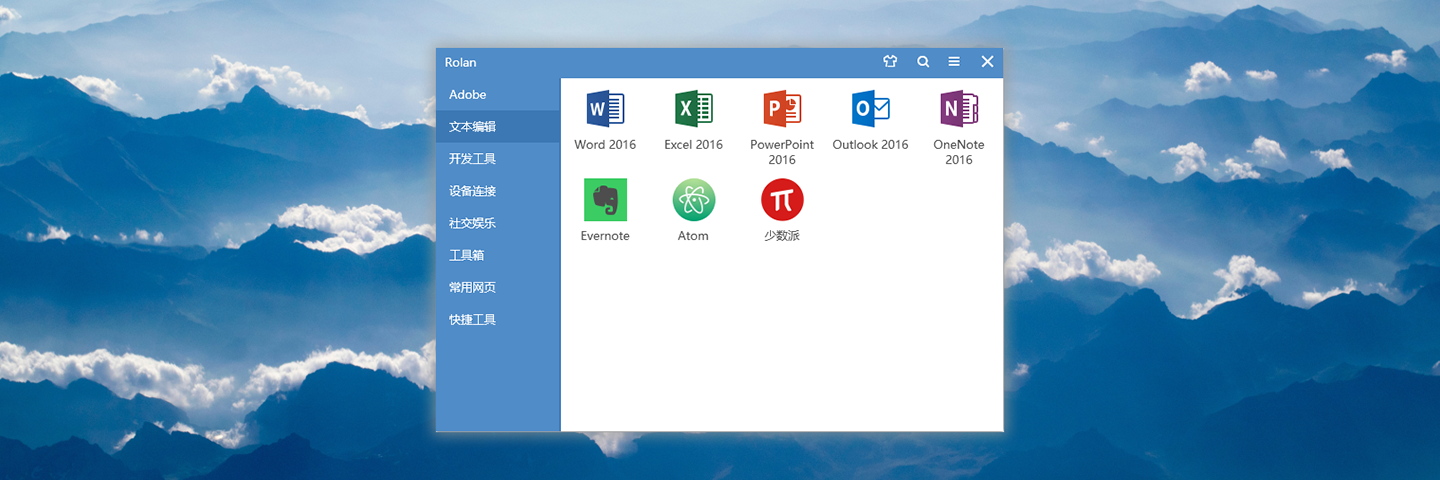Launch Word 2016 from the launcher

pos(605,108)
